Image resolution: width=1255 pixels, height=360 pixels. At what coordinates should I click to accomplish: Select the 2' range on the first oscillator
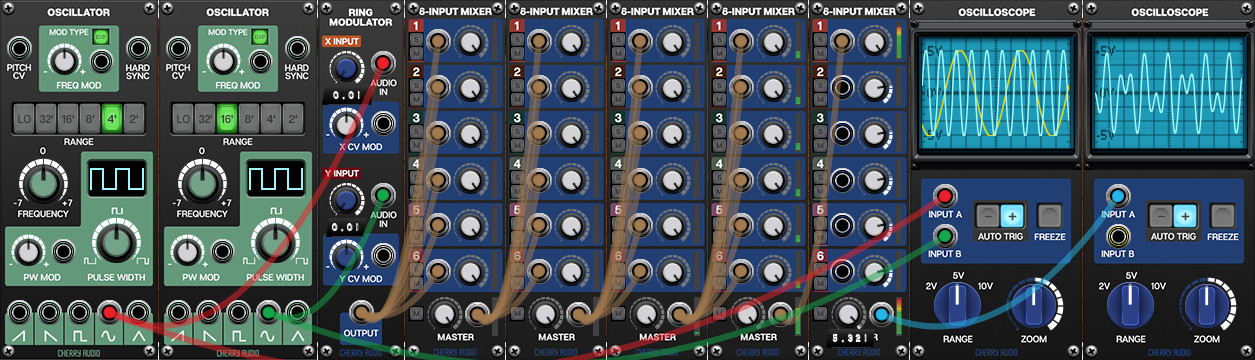point(133,119)
